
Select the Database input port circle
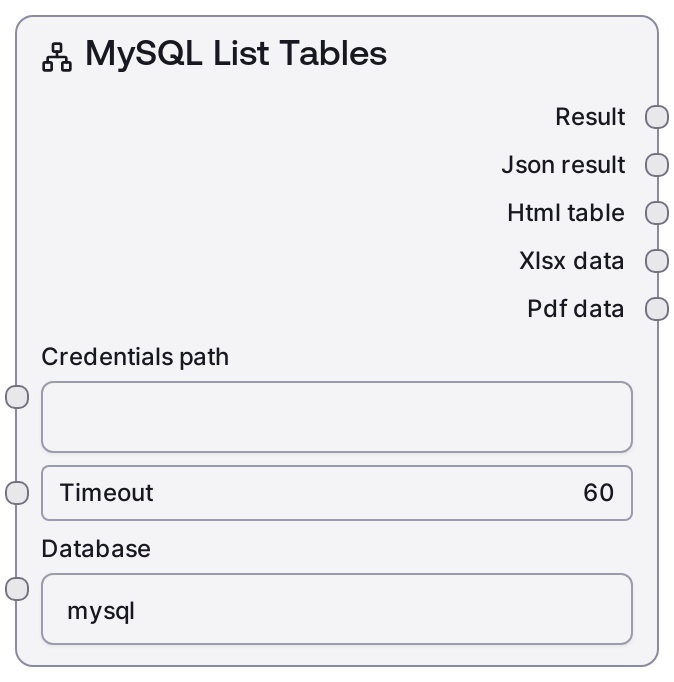[17, 589]
